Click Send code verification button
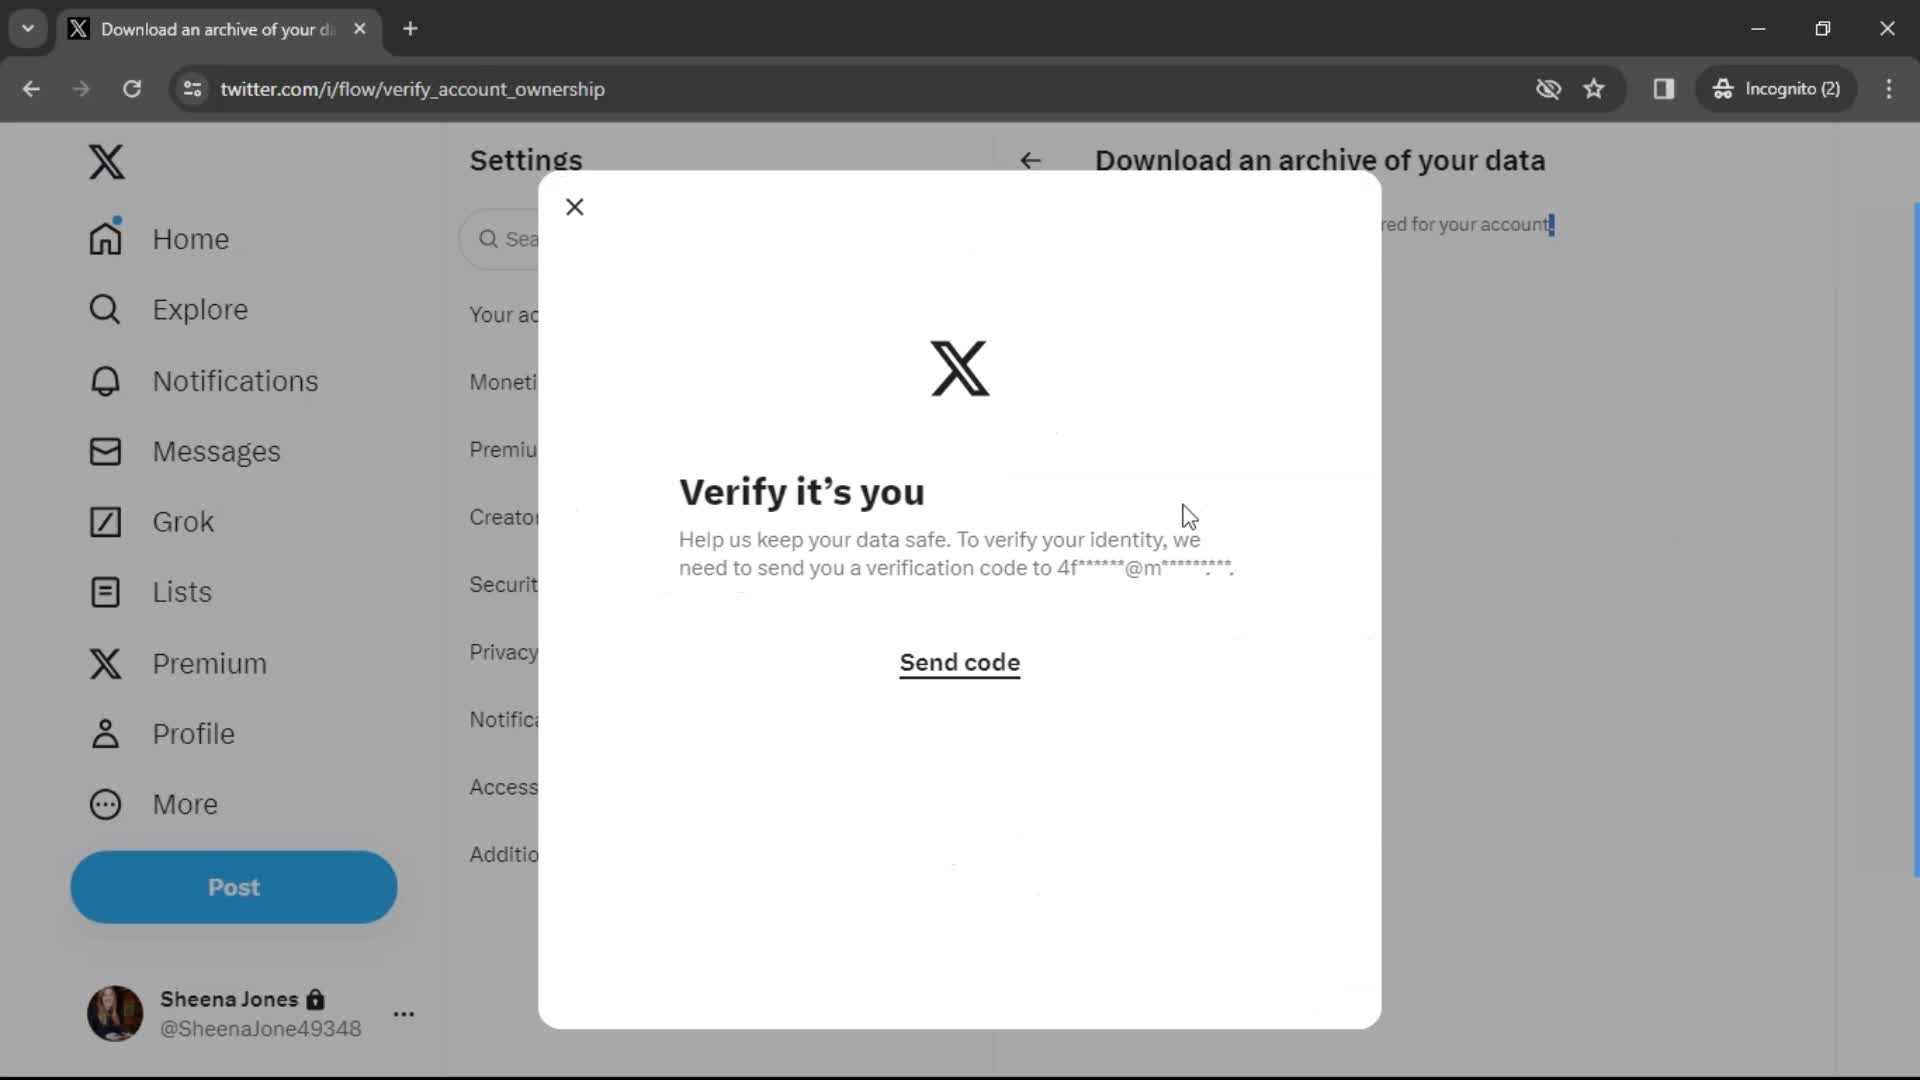 [959, 662]
